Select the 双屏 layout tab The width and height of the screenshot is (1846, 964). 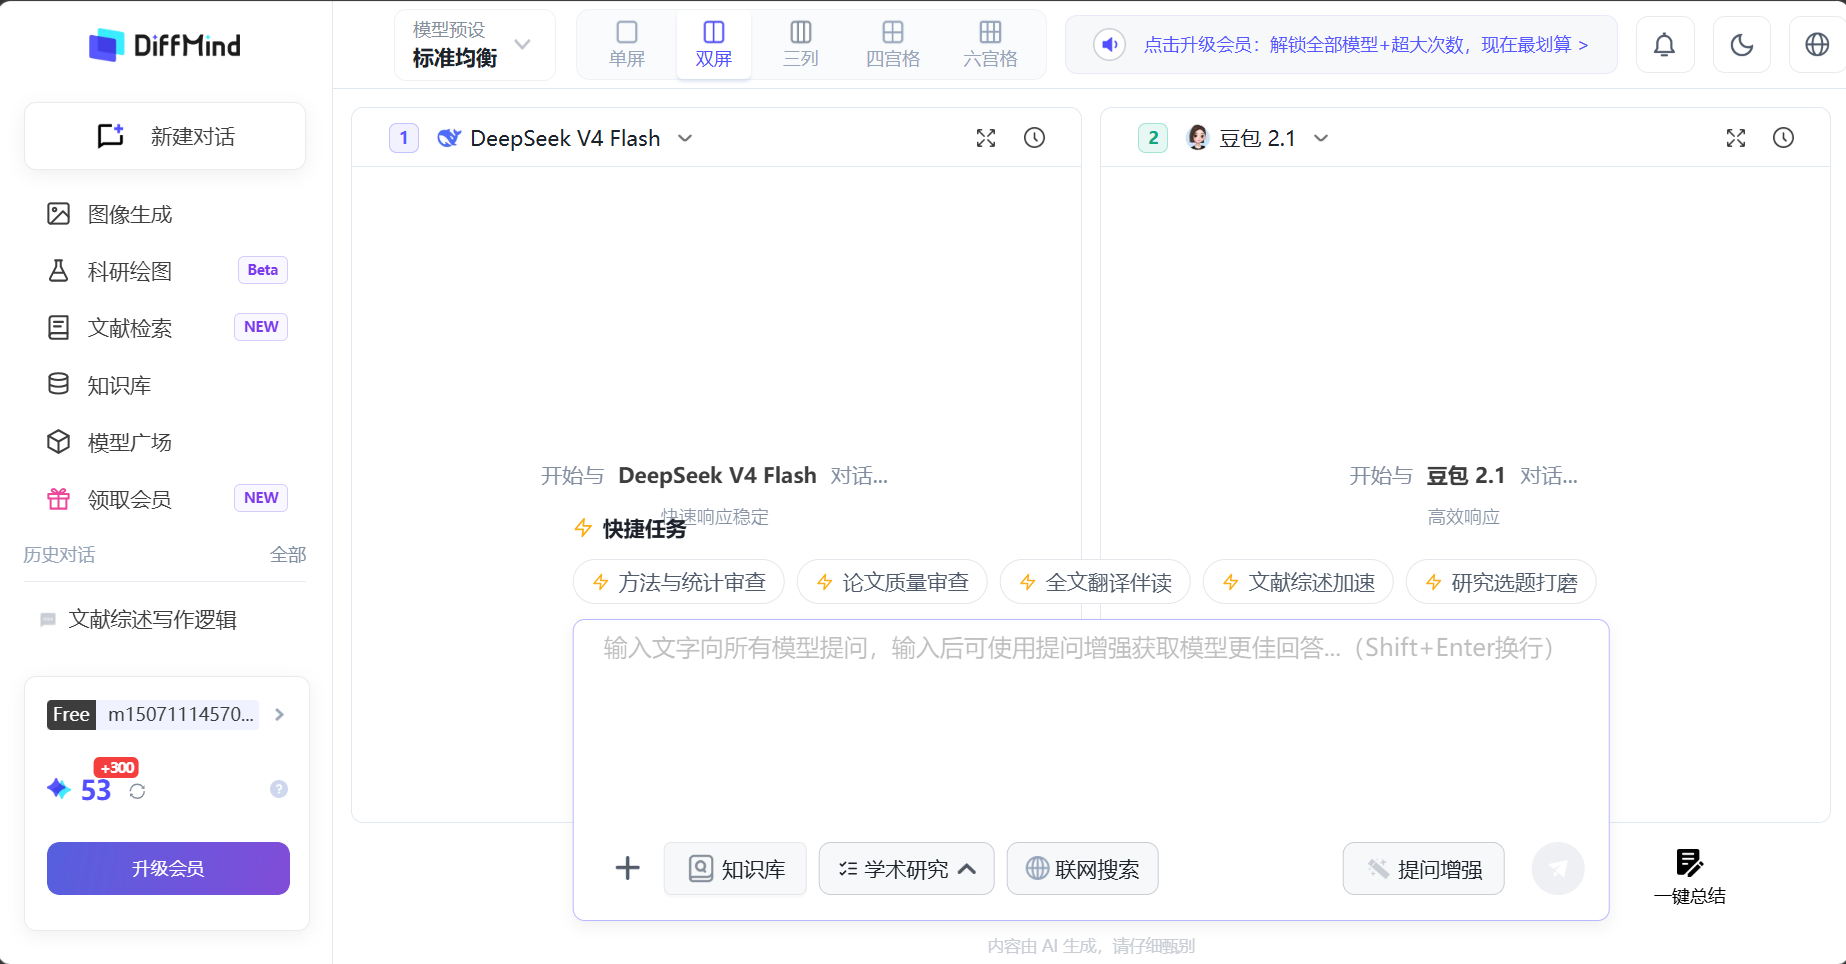(714, 45)
